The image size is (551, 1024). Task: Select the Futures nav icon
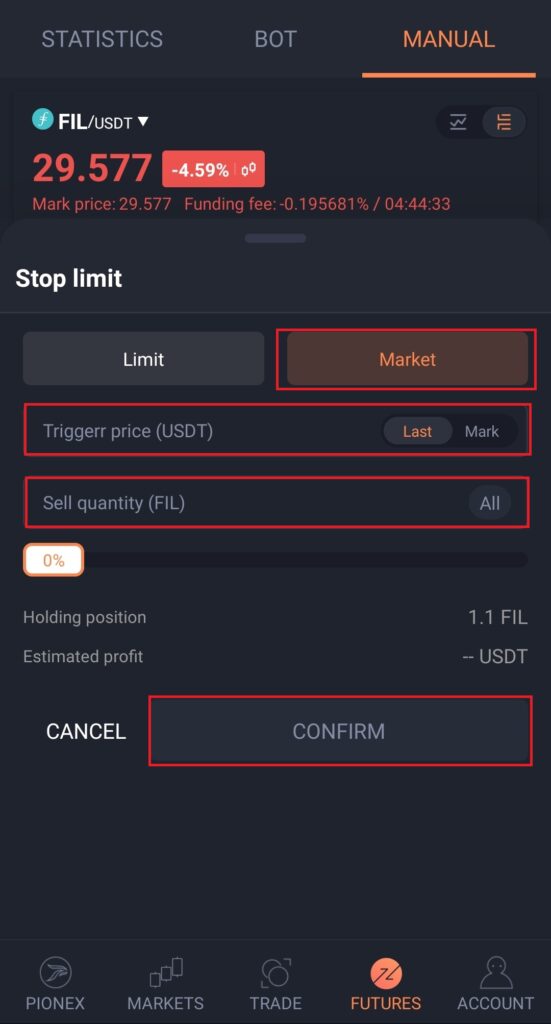click(x=386, y=974)
